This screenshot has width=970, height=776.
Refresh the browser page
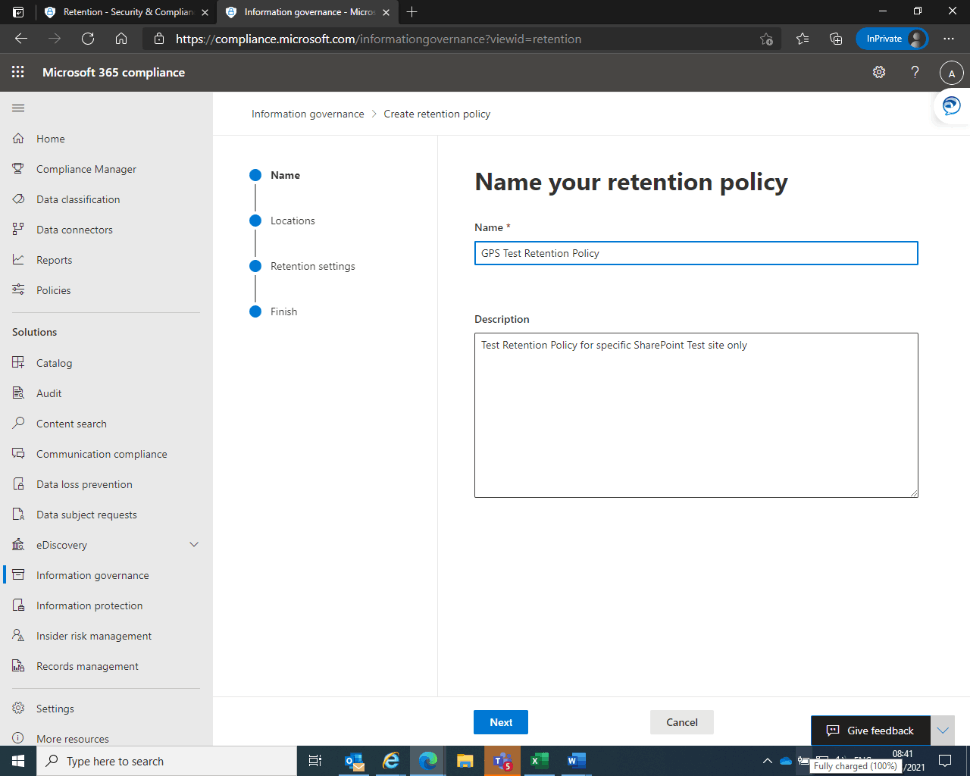point(88,39)
